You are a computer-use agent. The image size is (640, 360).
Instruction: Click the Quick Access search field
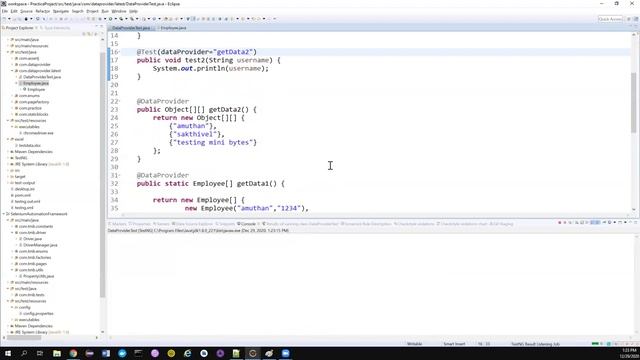point(610,19)
